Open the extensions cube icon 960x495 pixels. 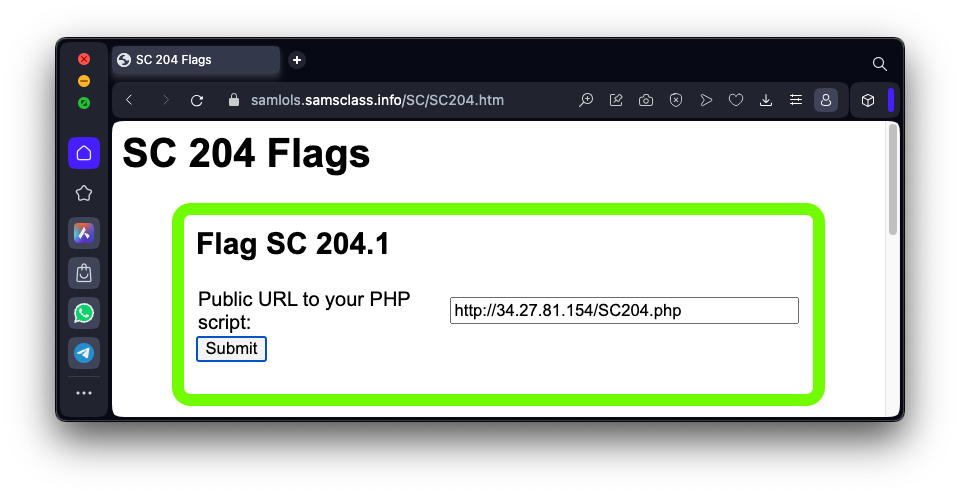868,100
